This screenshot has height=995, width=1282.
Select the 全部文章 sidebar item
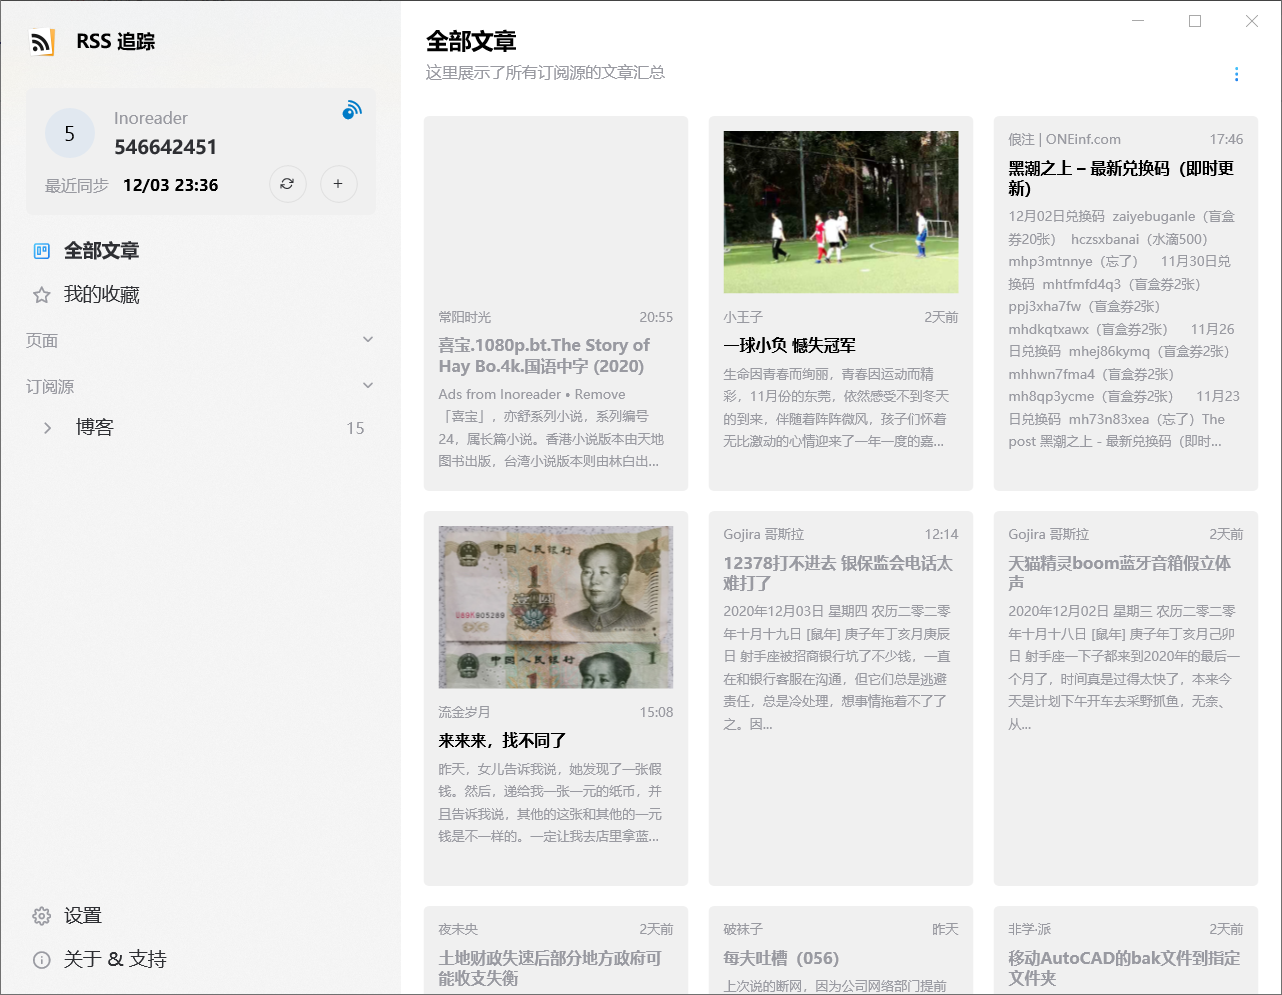point(201,251)
